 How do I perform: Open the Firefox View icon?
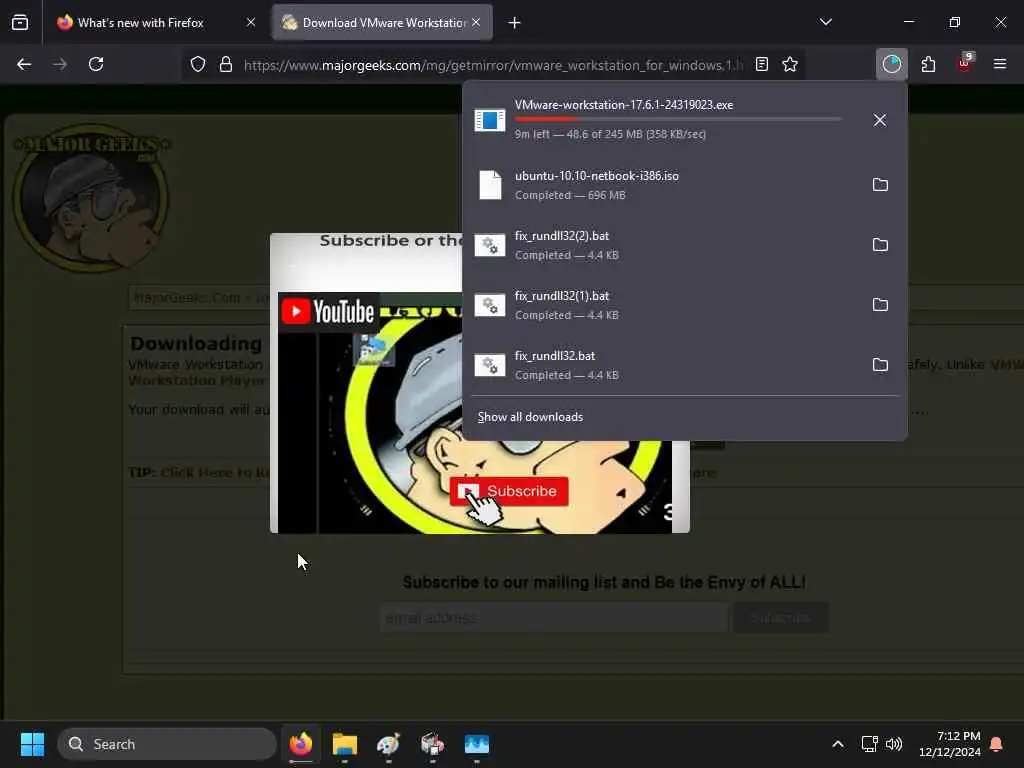tap(20, 23)
